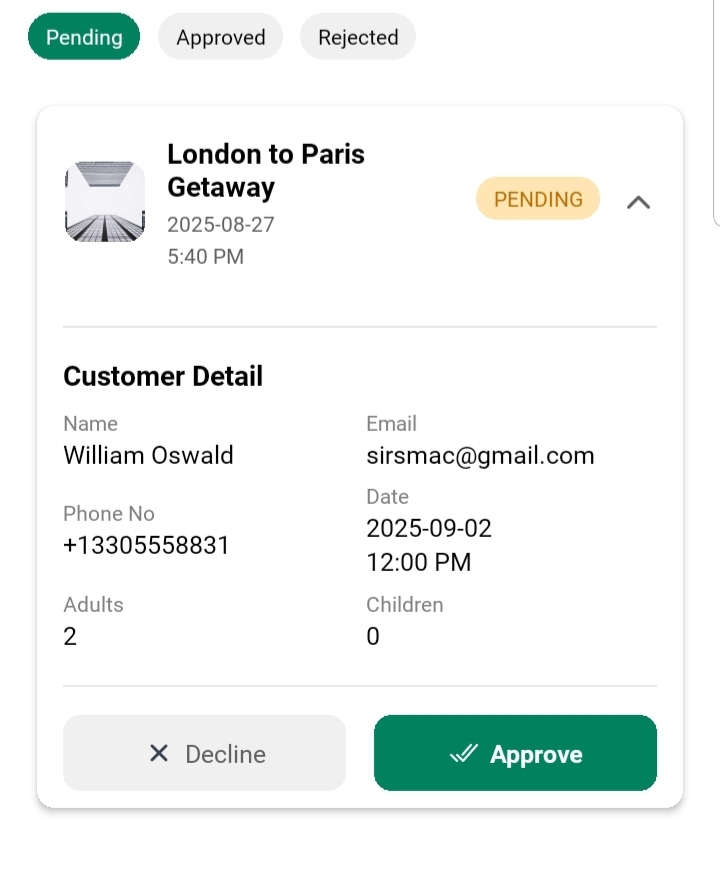Click the PENDING status badge
This screenshot has width=720, height=877.
(538, 199)
